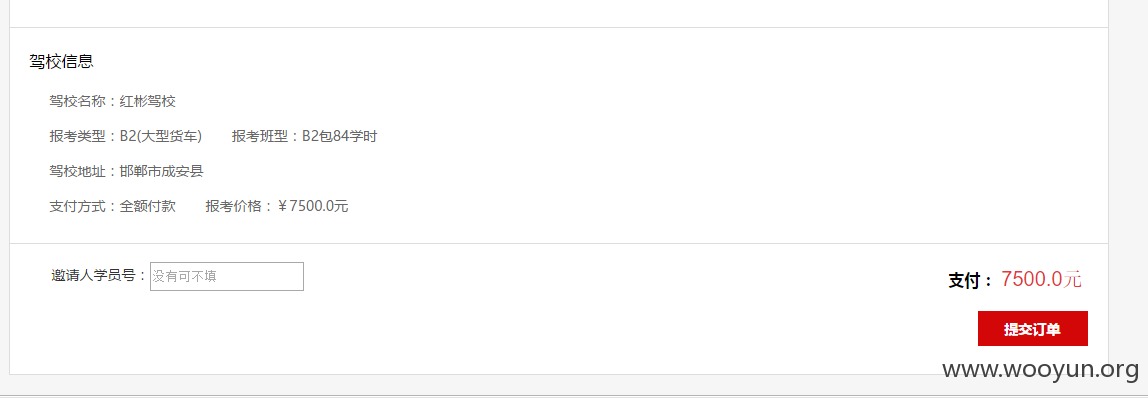Select the address 邯郸市成安县

point(162,172)
